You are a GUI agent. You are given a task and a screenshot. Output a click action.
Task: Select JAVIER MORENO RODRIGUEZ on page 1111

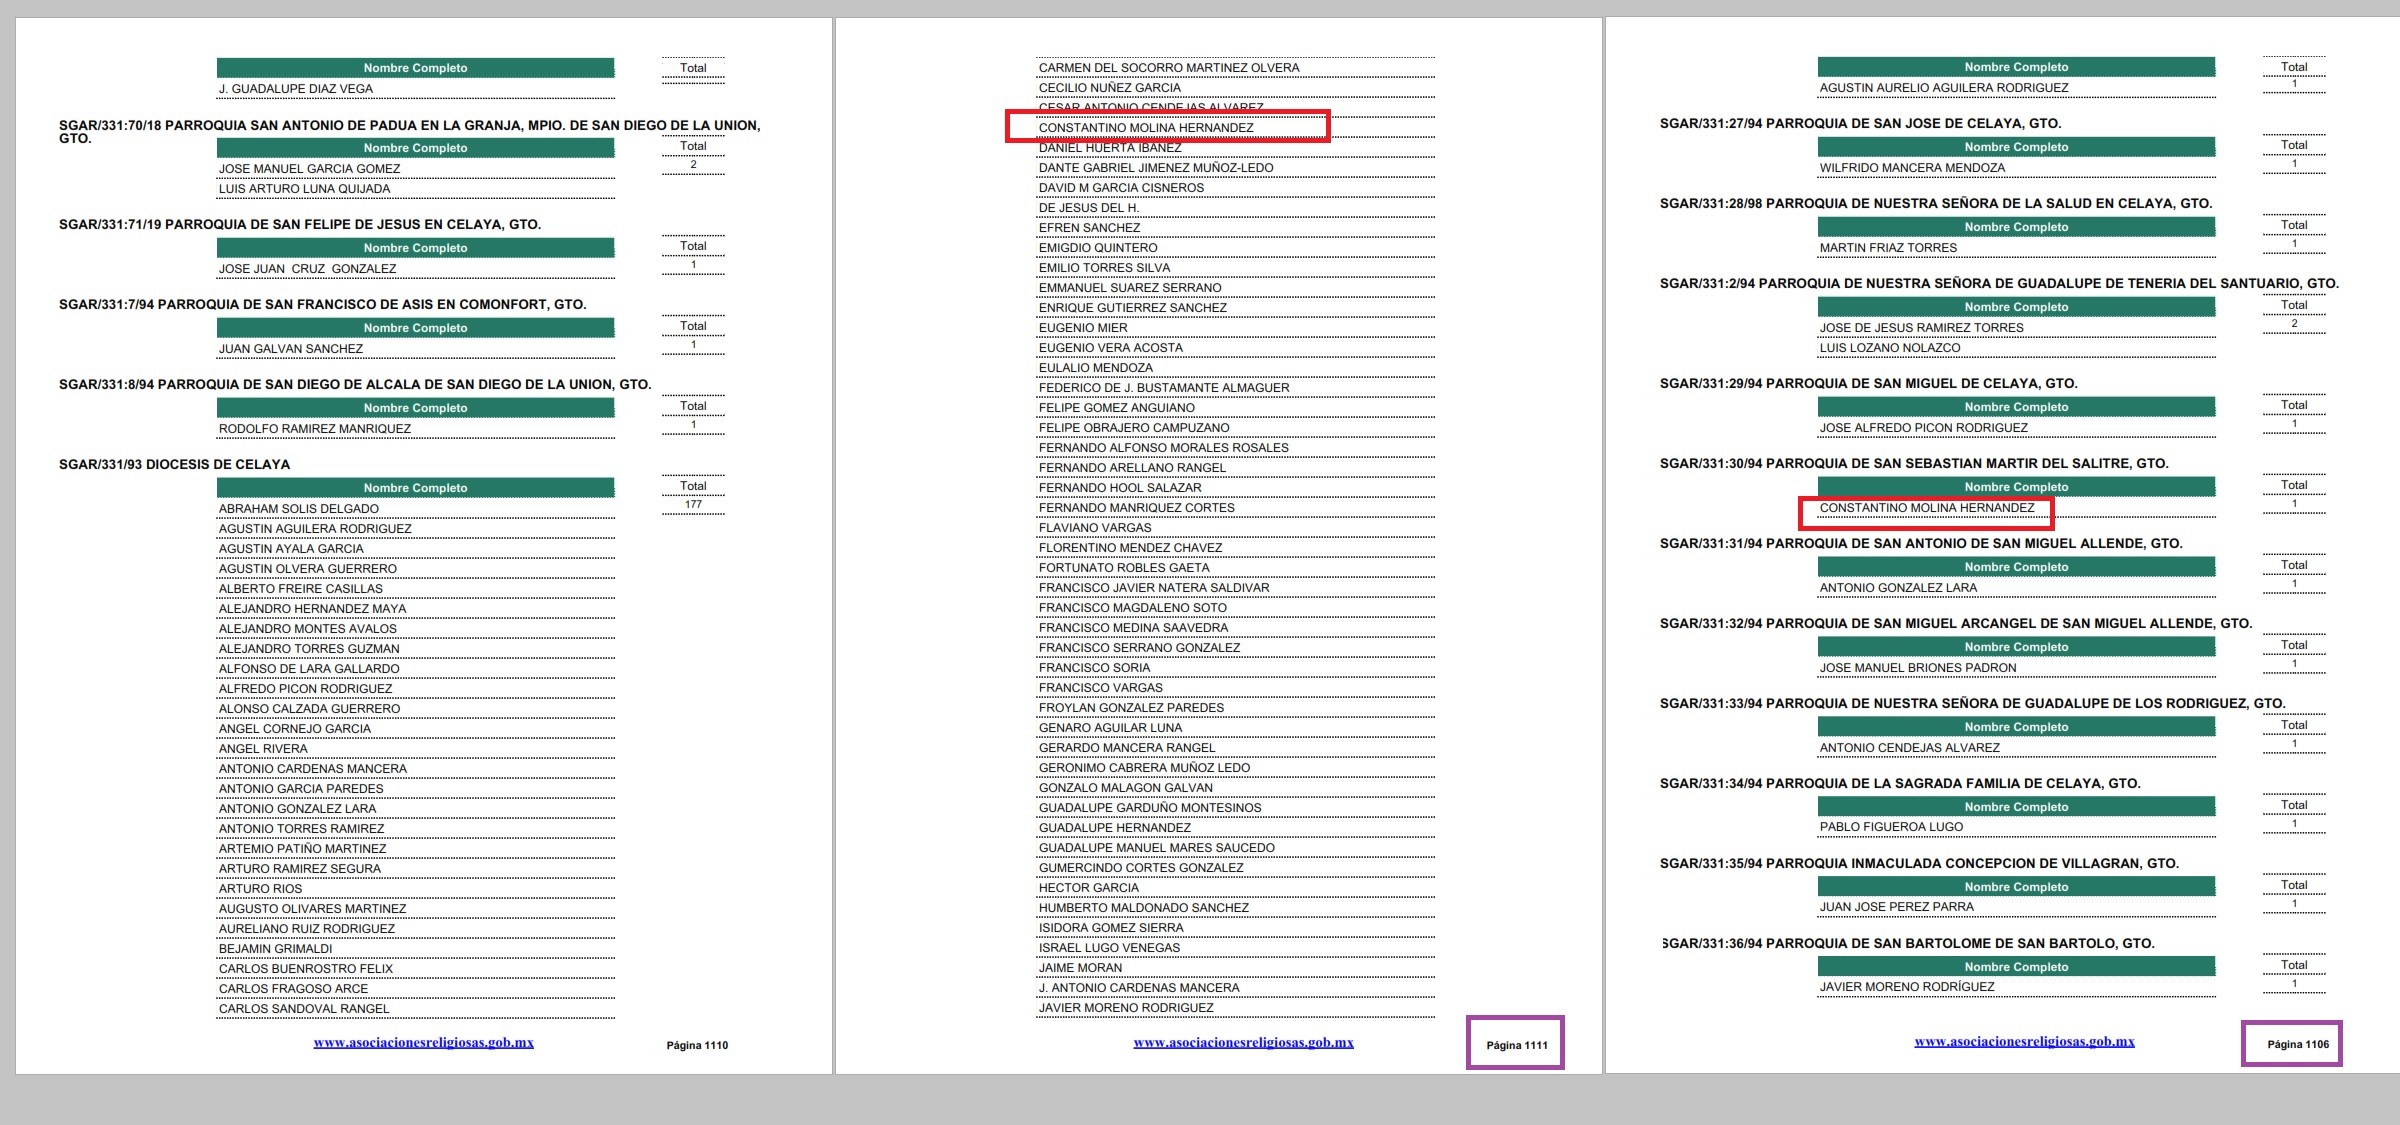[x=1126, y=1007]
